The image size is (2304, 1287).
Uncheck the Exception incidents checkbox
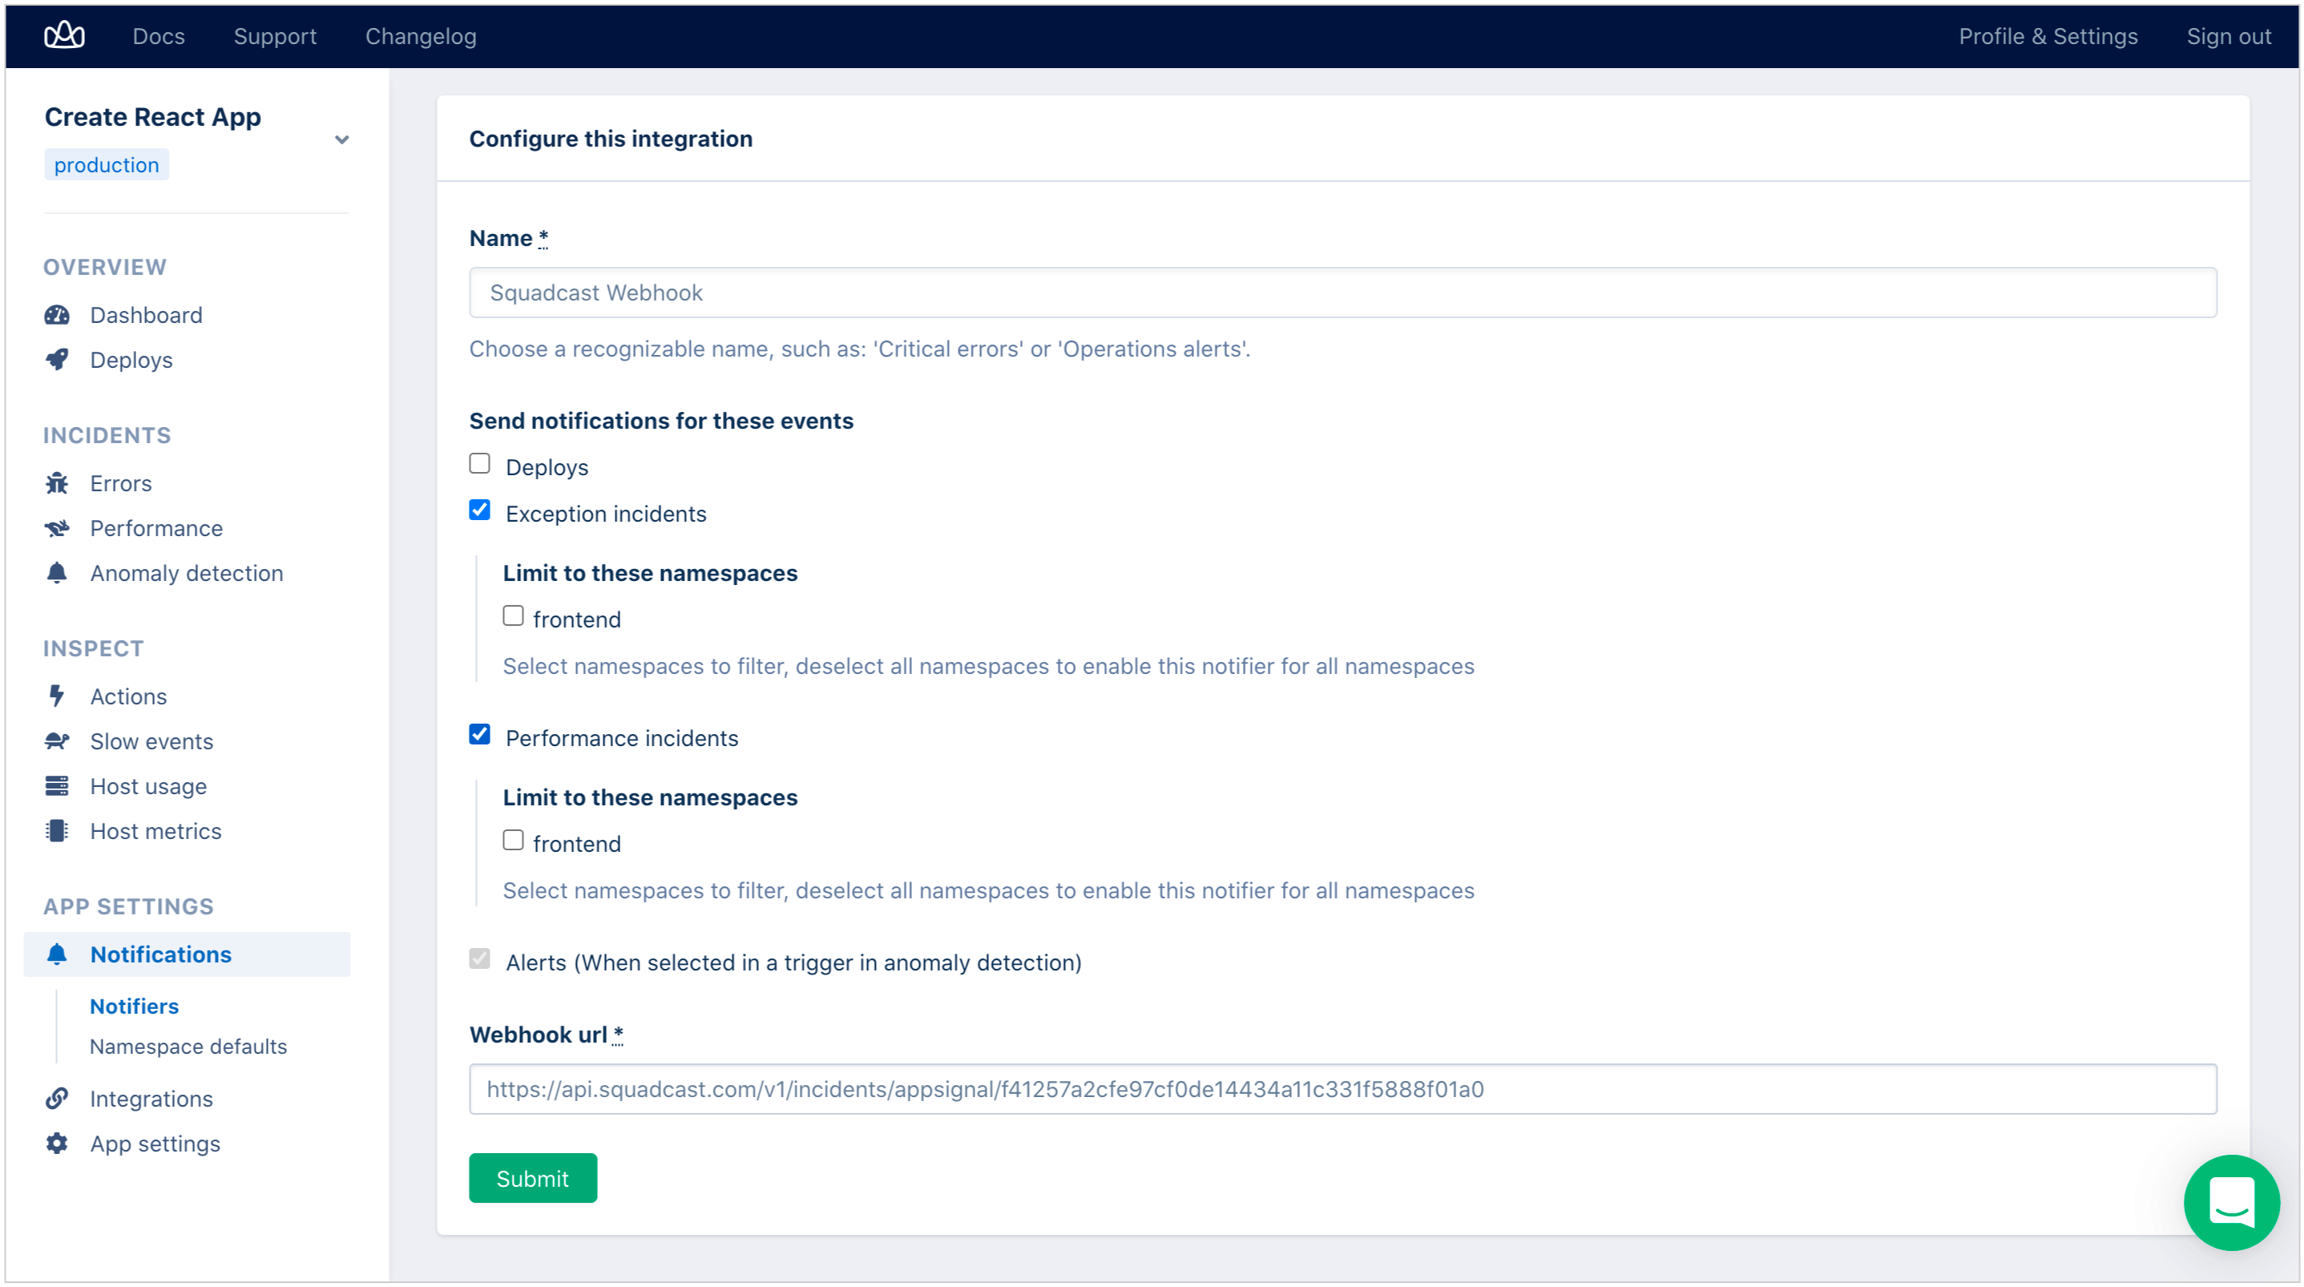(x=480, y=510)
